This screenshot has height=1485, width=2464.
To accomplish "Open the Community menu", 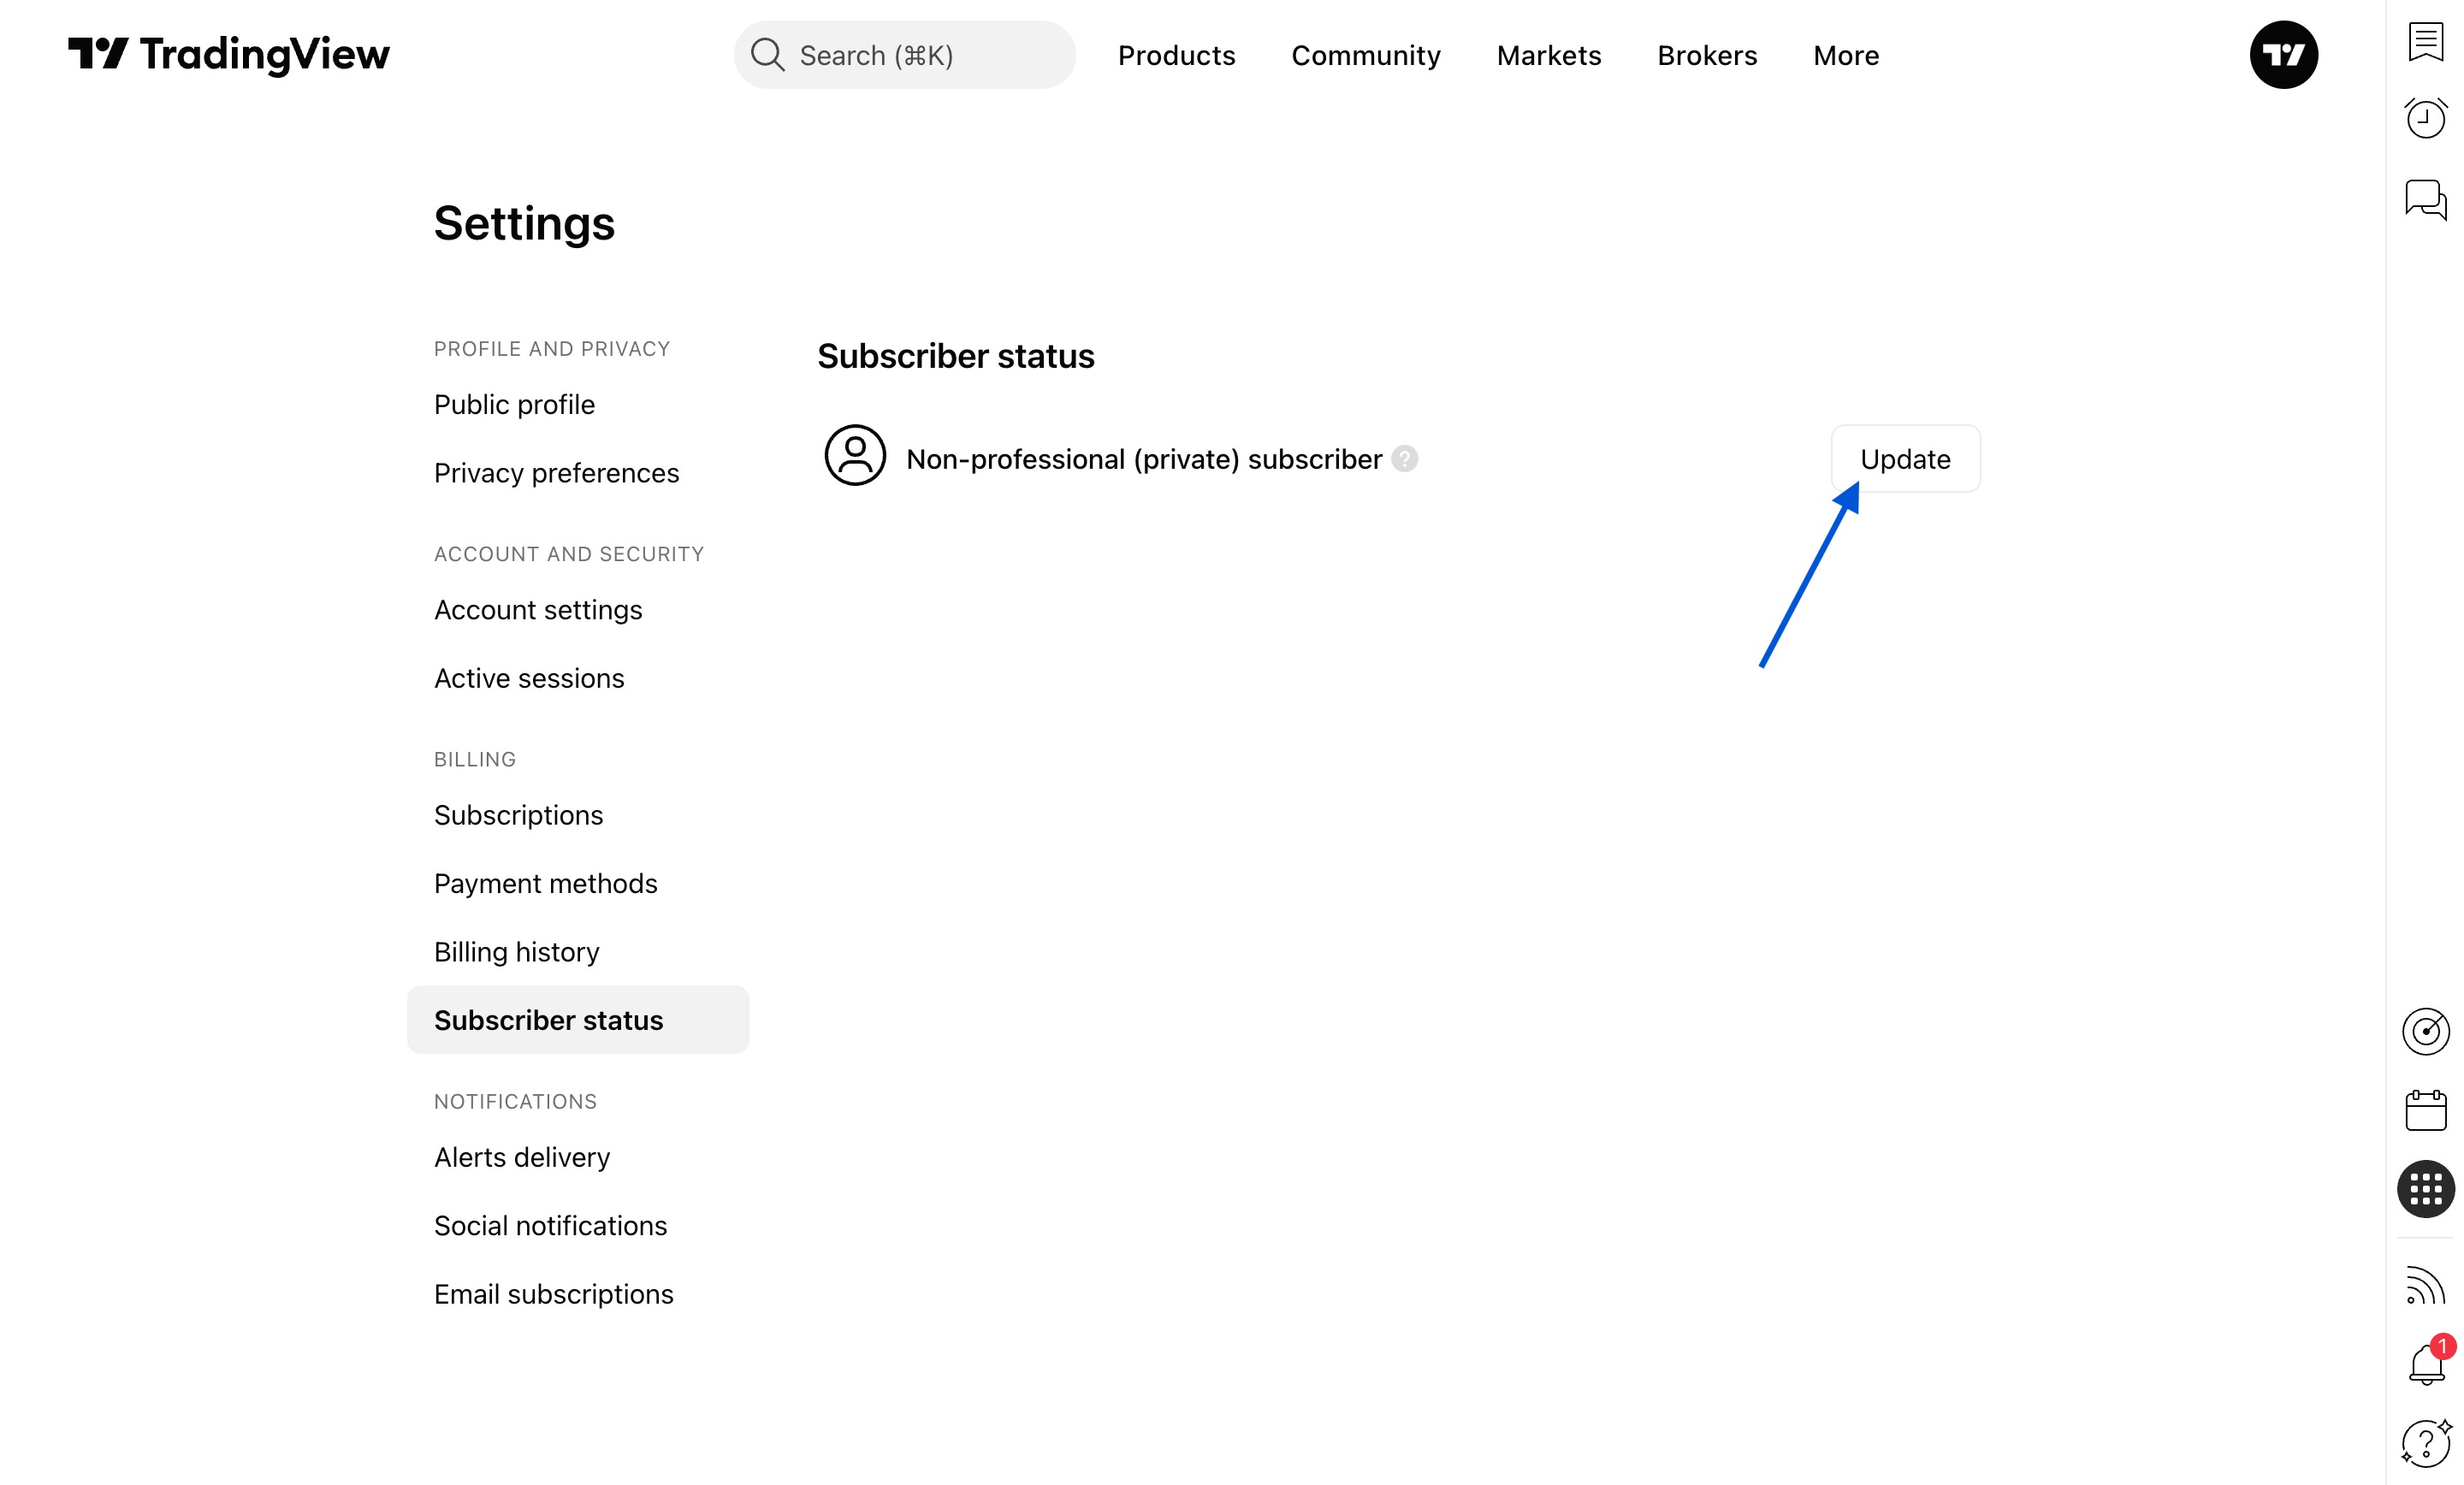I will click(x=1365, y=55).
